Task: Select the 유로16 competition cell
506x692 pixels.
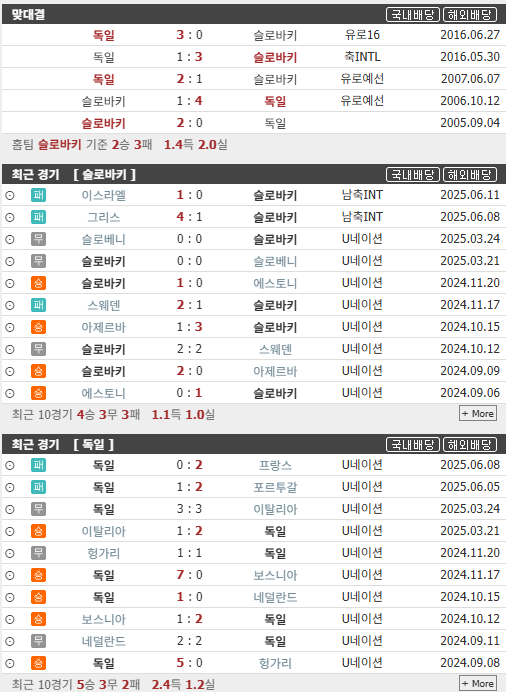Action: click(362, 35)
